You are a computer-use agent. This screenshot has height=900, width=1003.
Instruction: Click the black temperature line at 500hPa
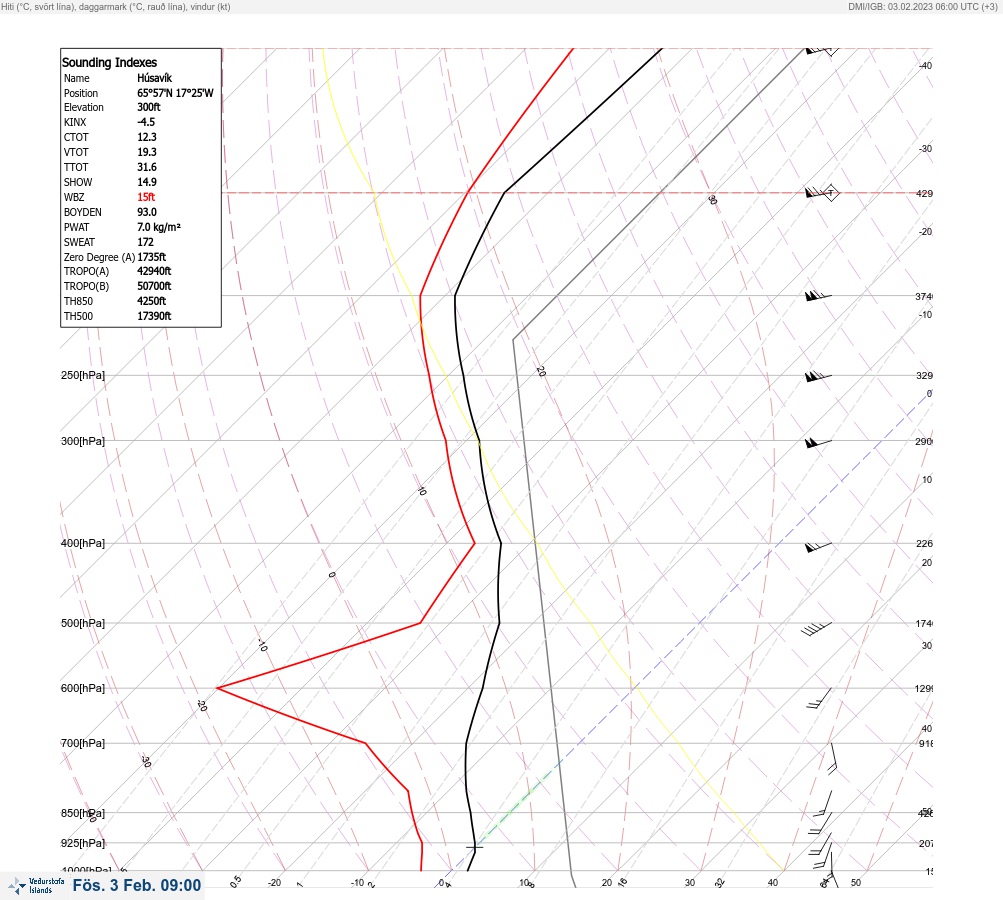tap(499, 623)
